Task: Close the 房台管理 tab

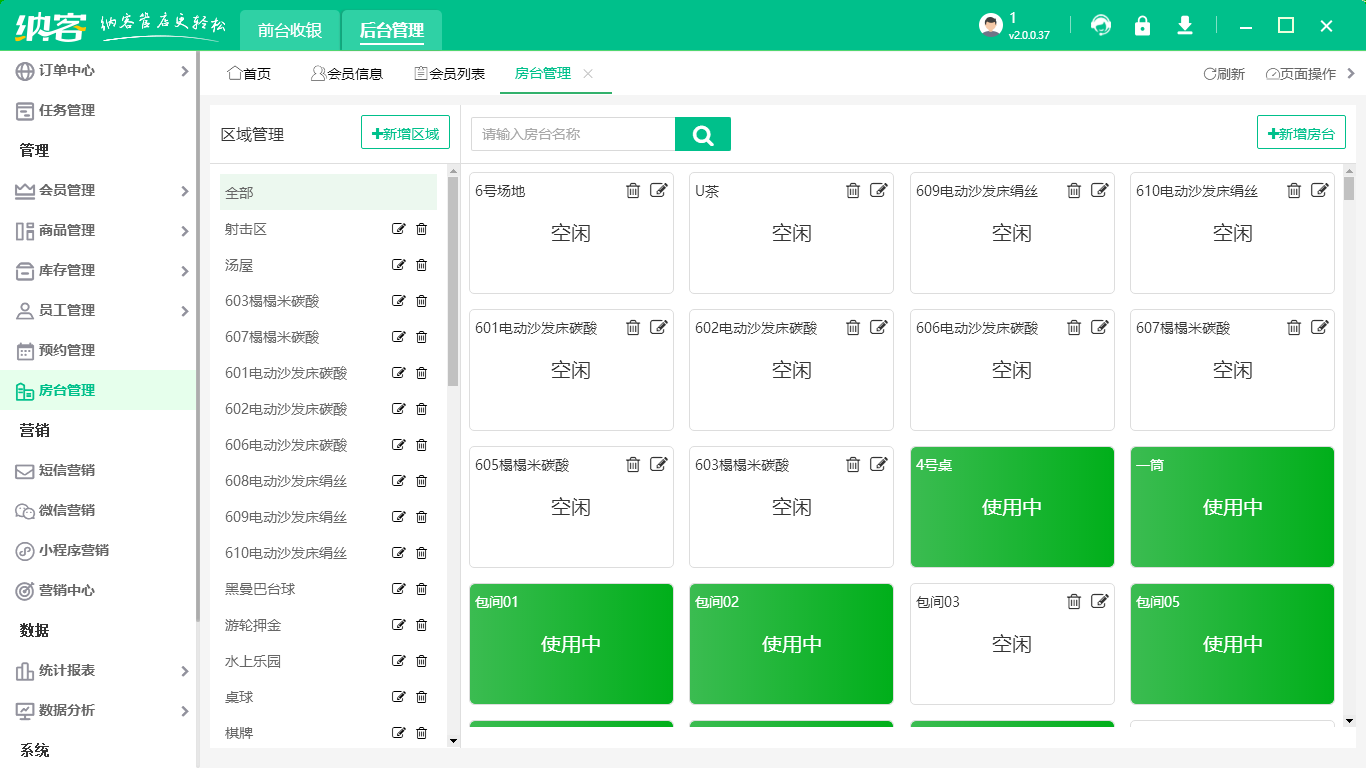Action: pos(588,74)
